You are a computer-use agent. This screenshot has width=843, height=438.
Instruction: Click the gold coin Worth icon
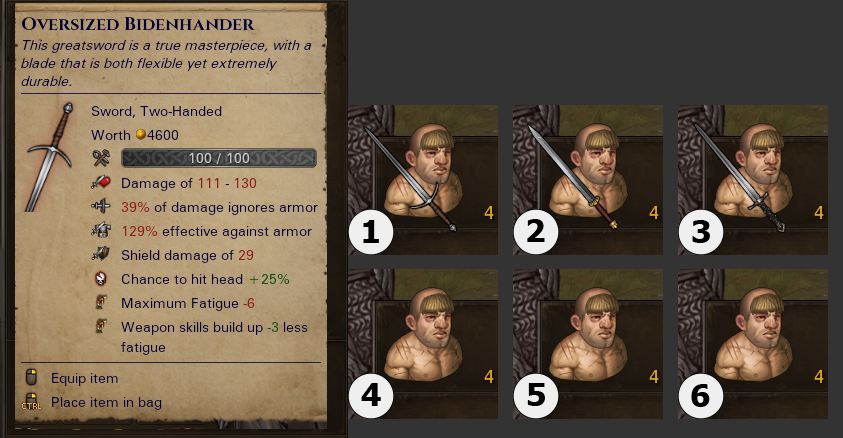point(140,134)
